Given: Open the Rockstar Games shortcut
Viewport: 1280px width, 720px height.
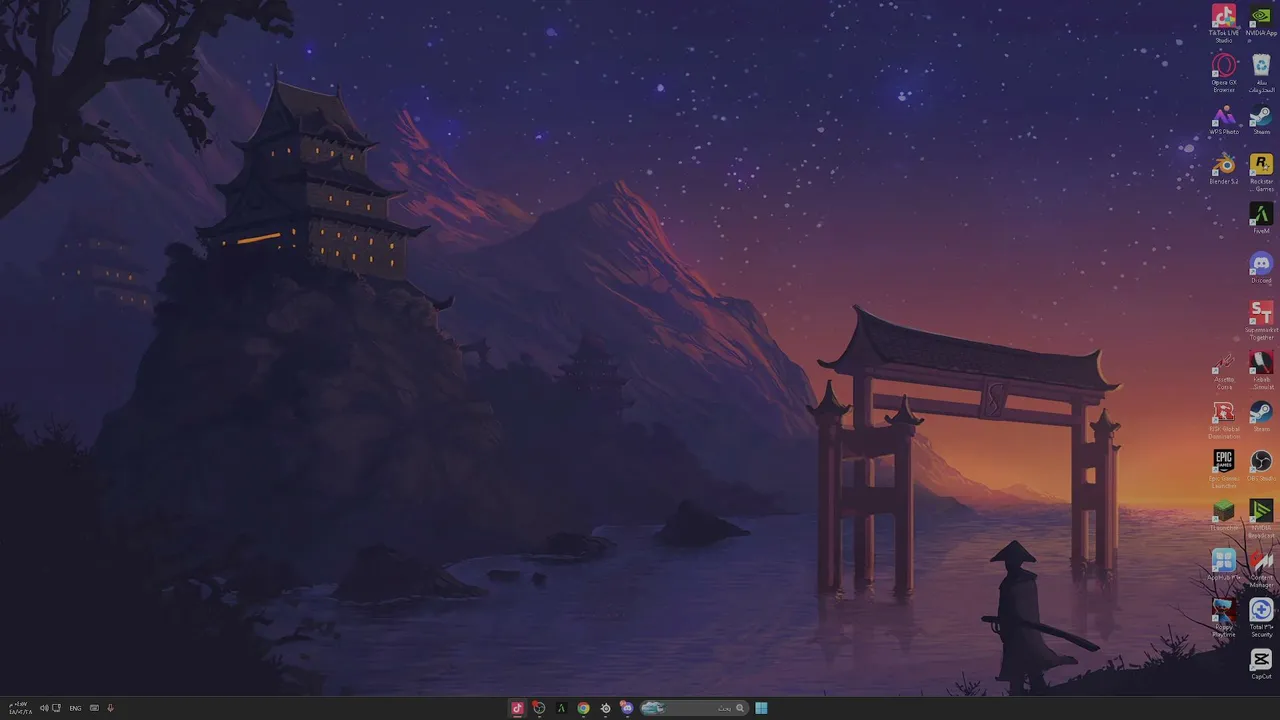Looking at the screenshot, I should [x=1261, y=171].
